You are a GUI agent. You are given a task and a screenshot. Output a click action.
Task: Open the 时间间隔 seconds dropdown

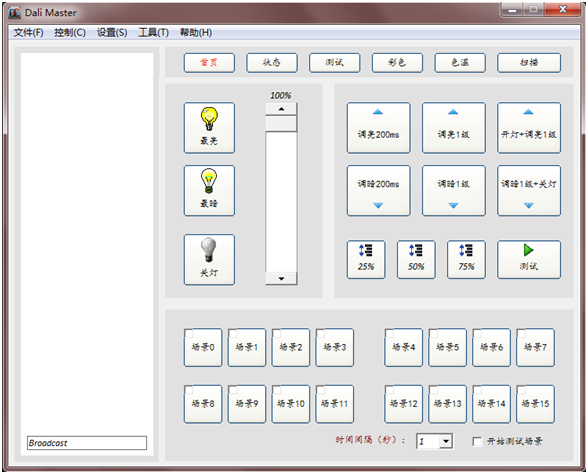coord(446,441)
